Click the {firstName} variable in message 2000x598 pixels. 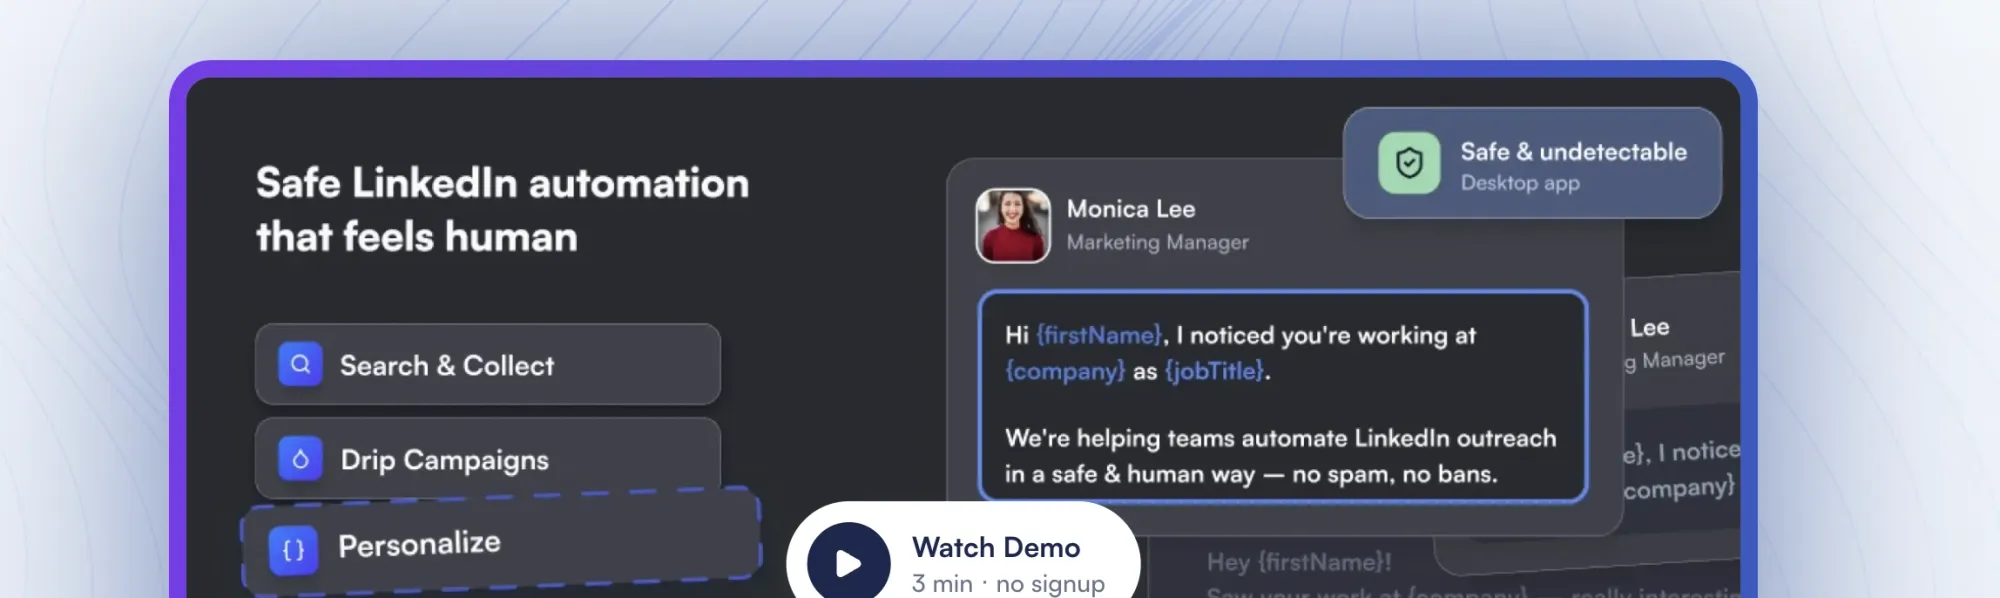point(1100,335)
